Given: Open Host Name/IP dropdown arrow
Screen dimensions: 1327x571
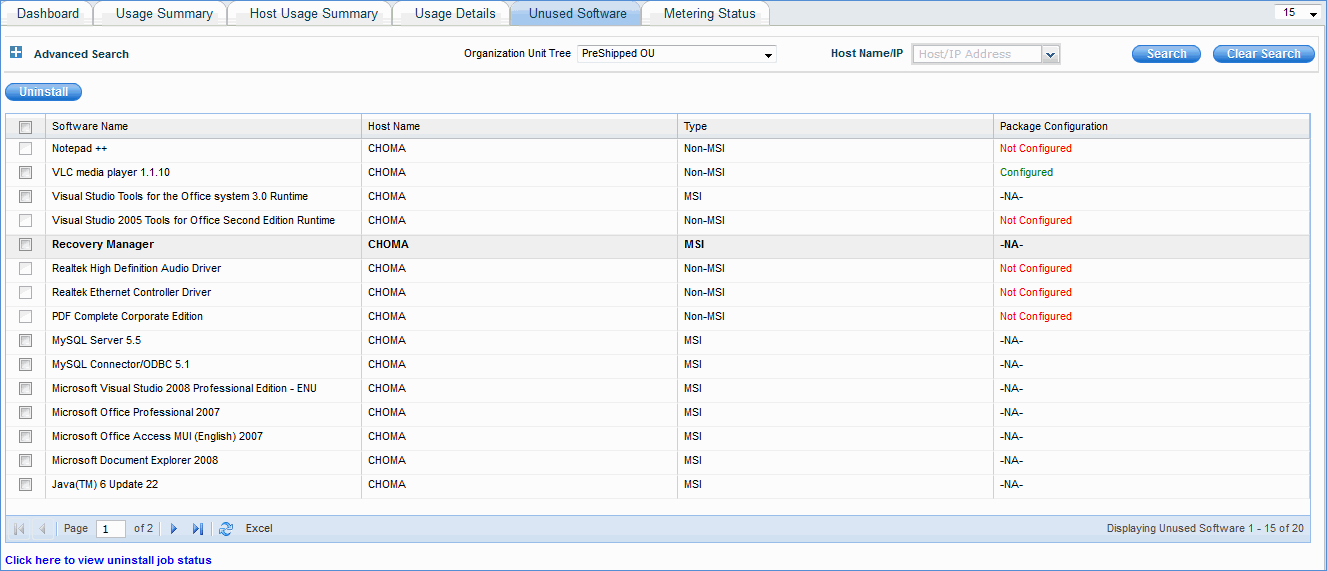Looking at the screenshot, I should click(1050, 54).
